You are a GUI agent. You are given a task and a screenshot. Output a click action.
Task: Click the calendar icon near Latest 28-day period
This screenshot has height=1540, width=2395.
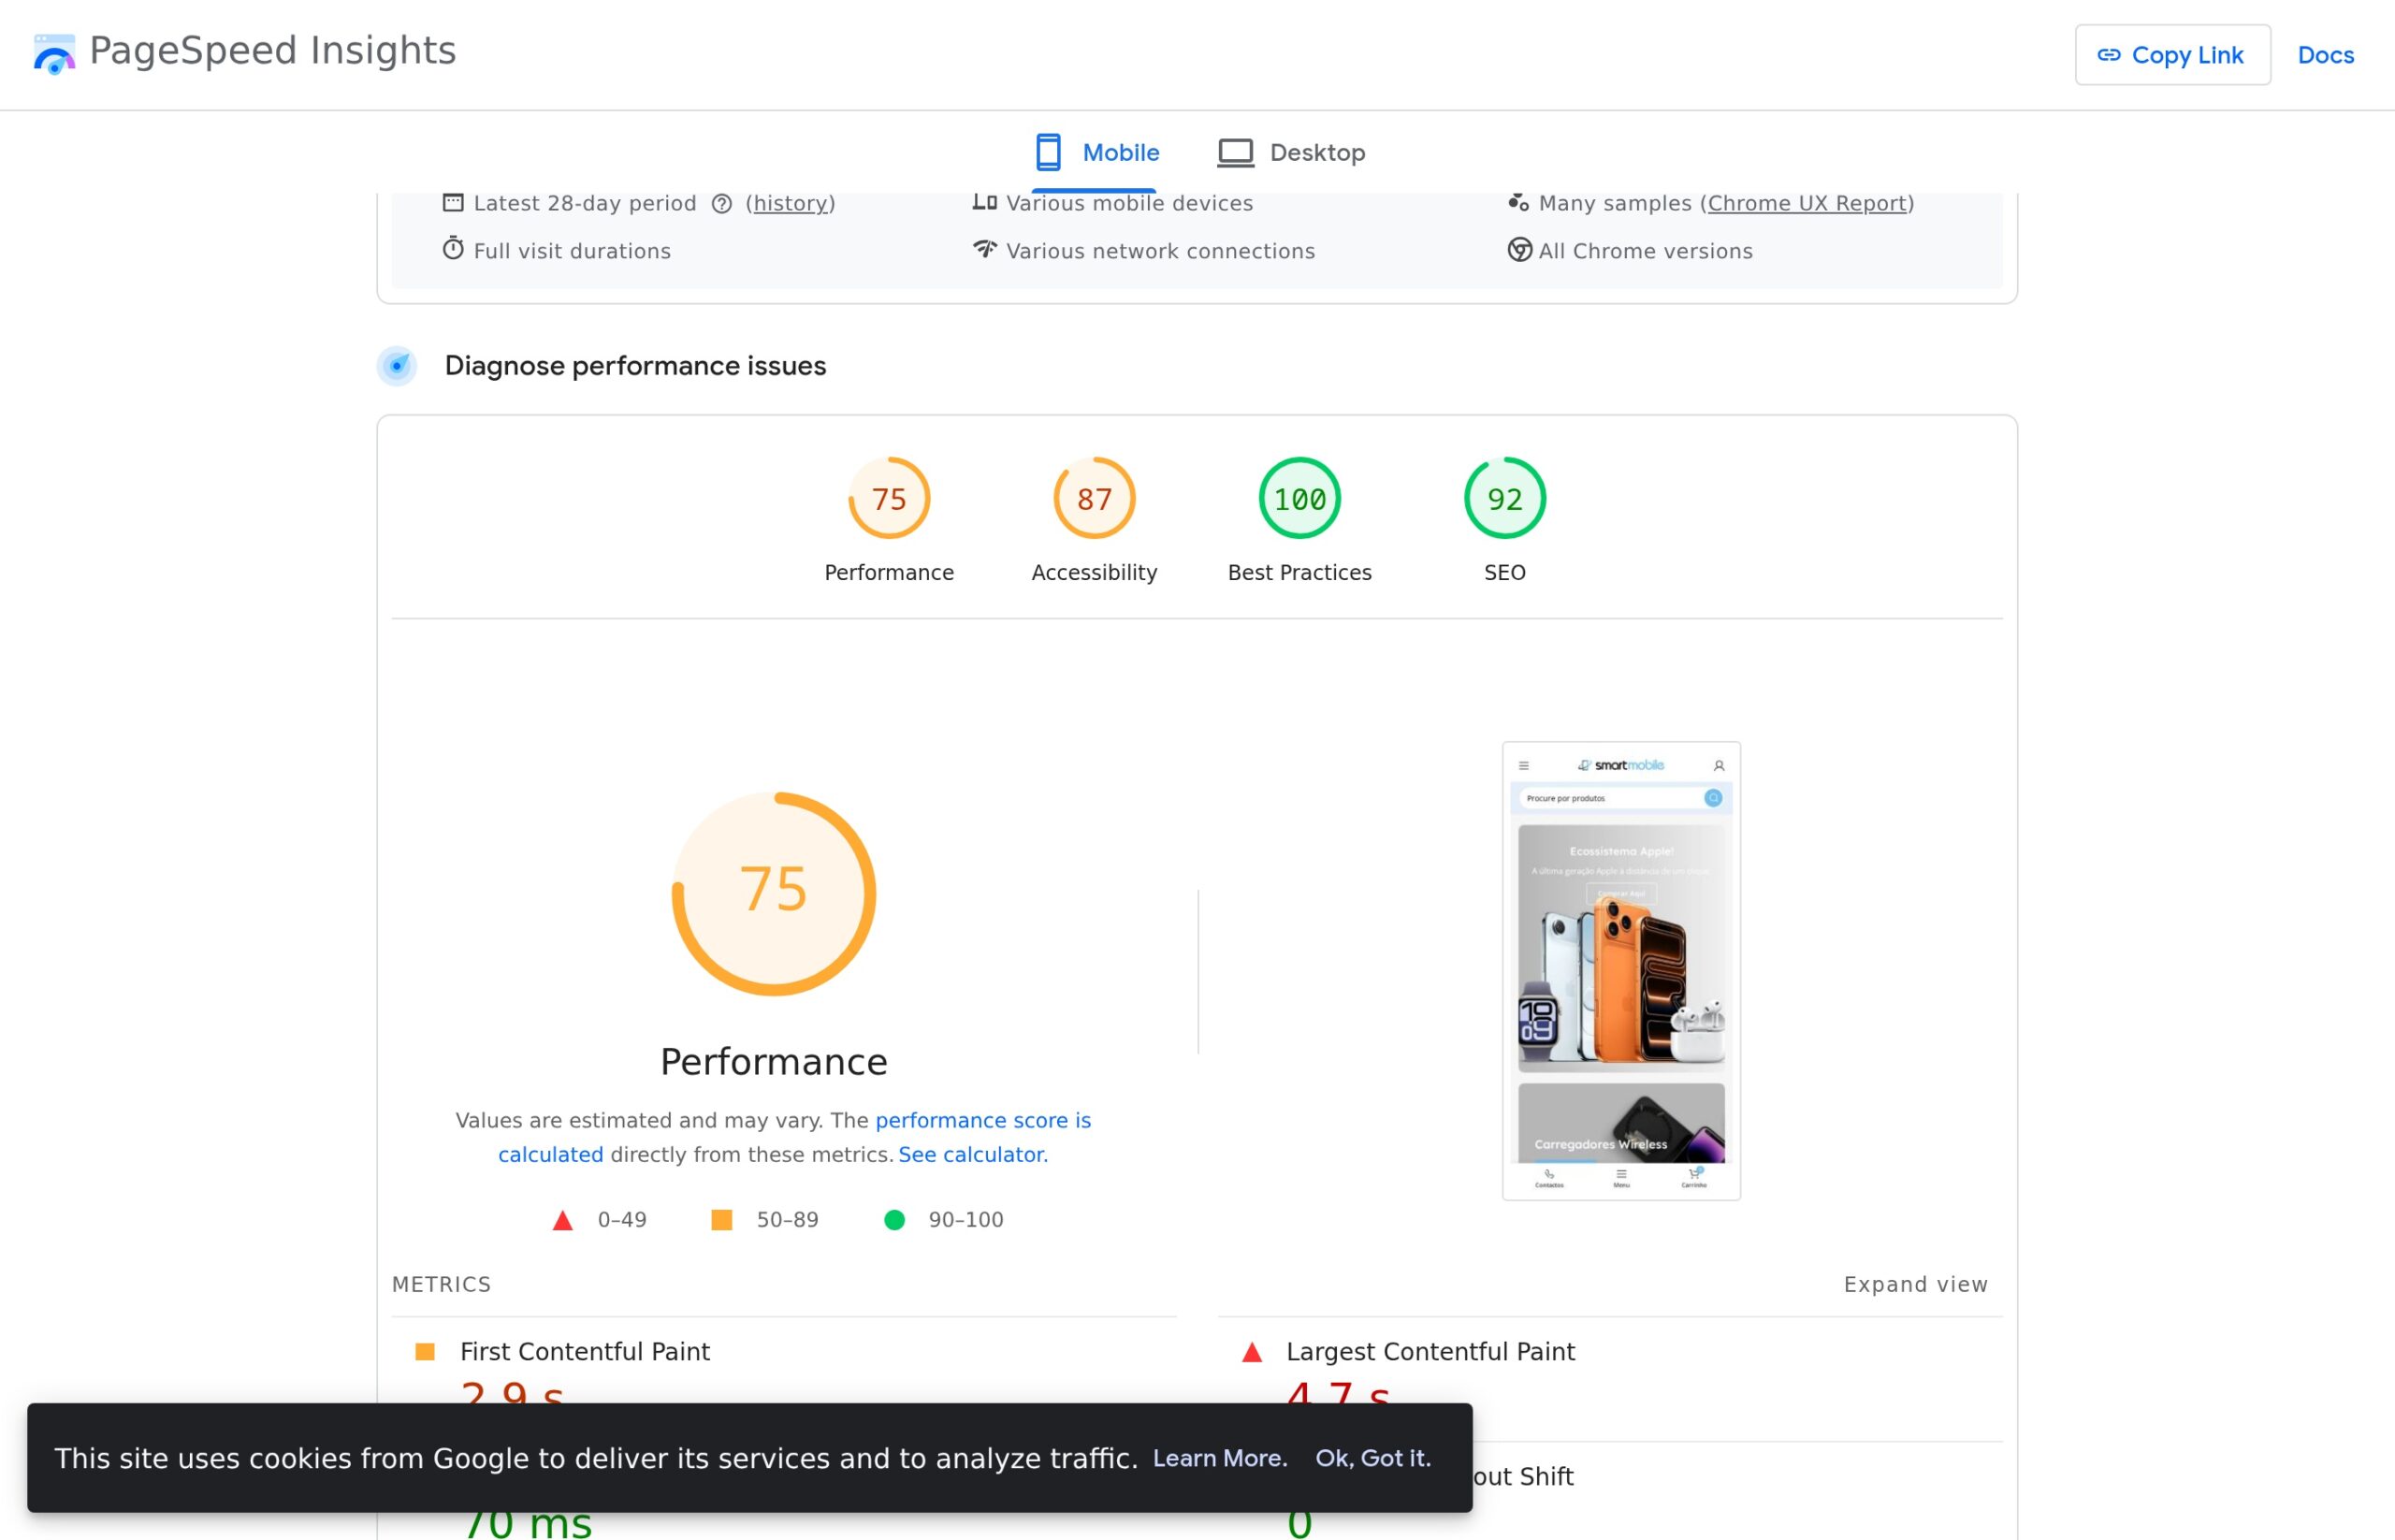point(454,202)
